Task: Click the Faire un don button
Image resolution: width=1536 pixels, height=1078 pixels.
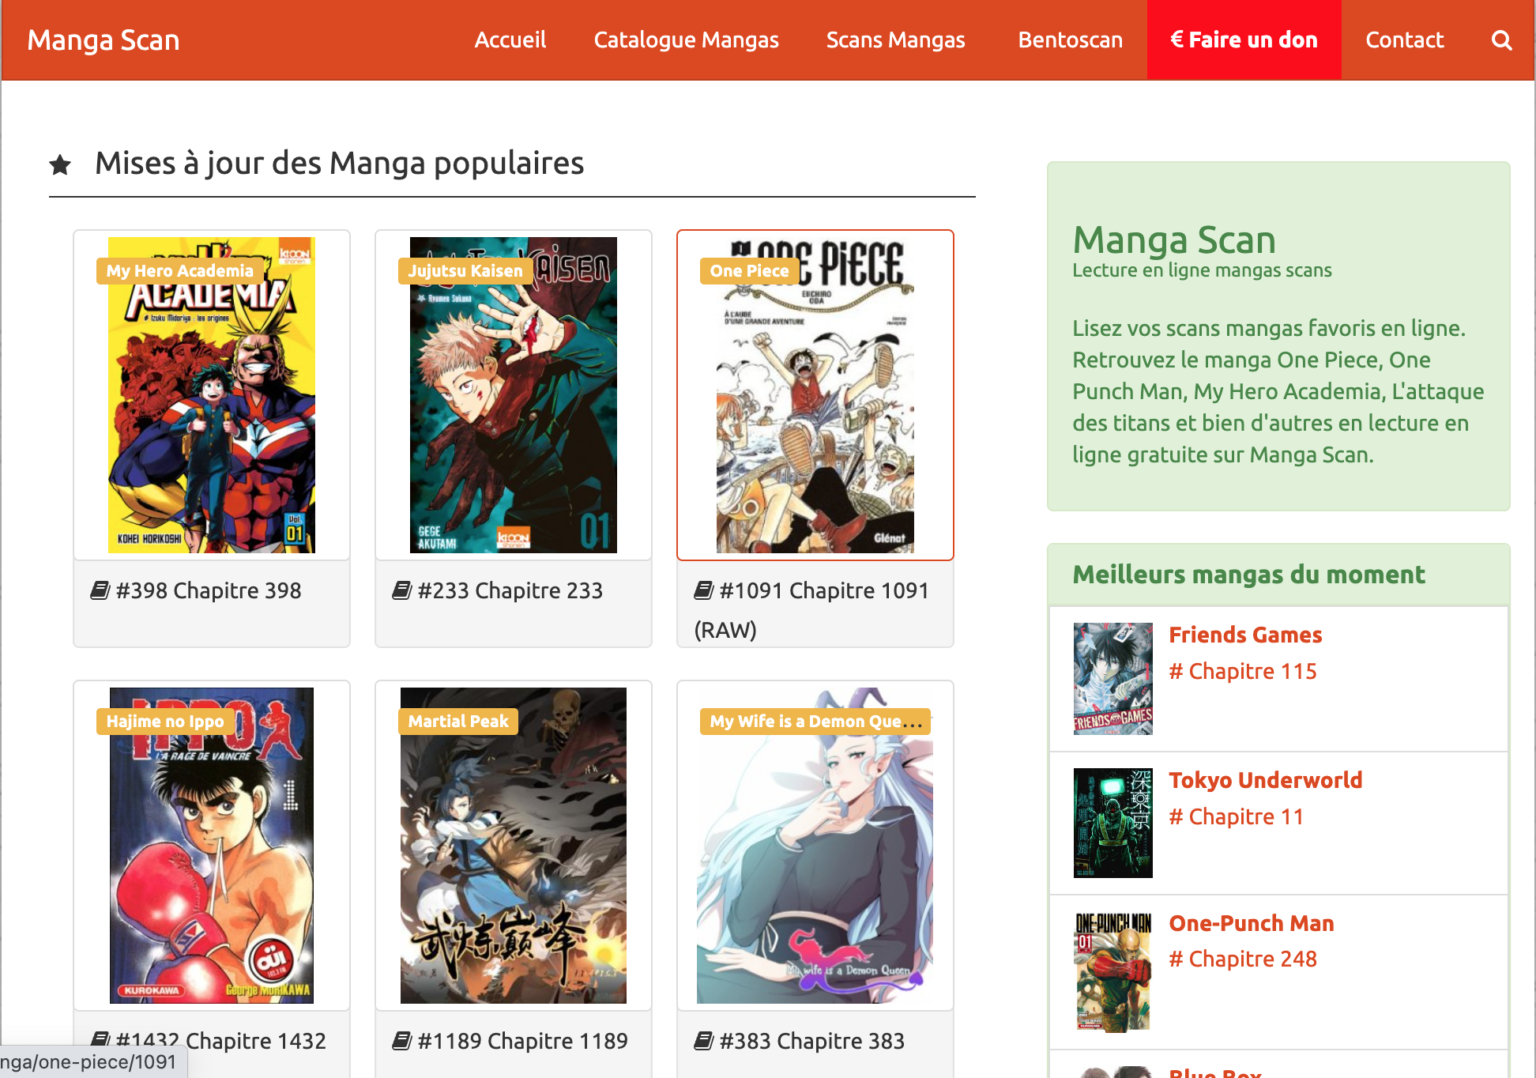Action: pyautogui.click(x=1244, y=40)
